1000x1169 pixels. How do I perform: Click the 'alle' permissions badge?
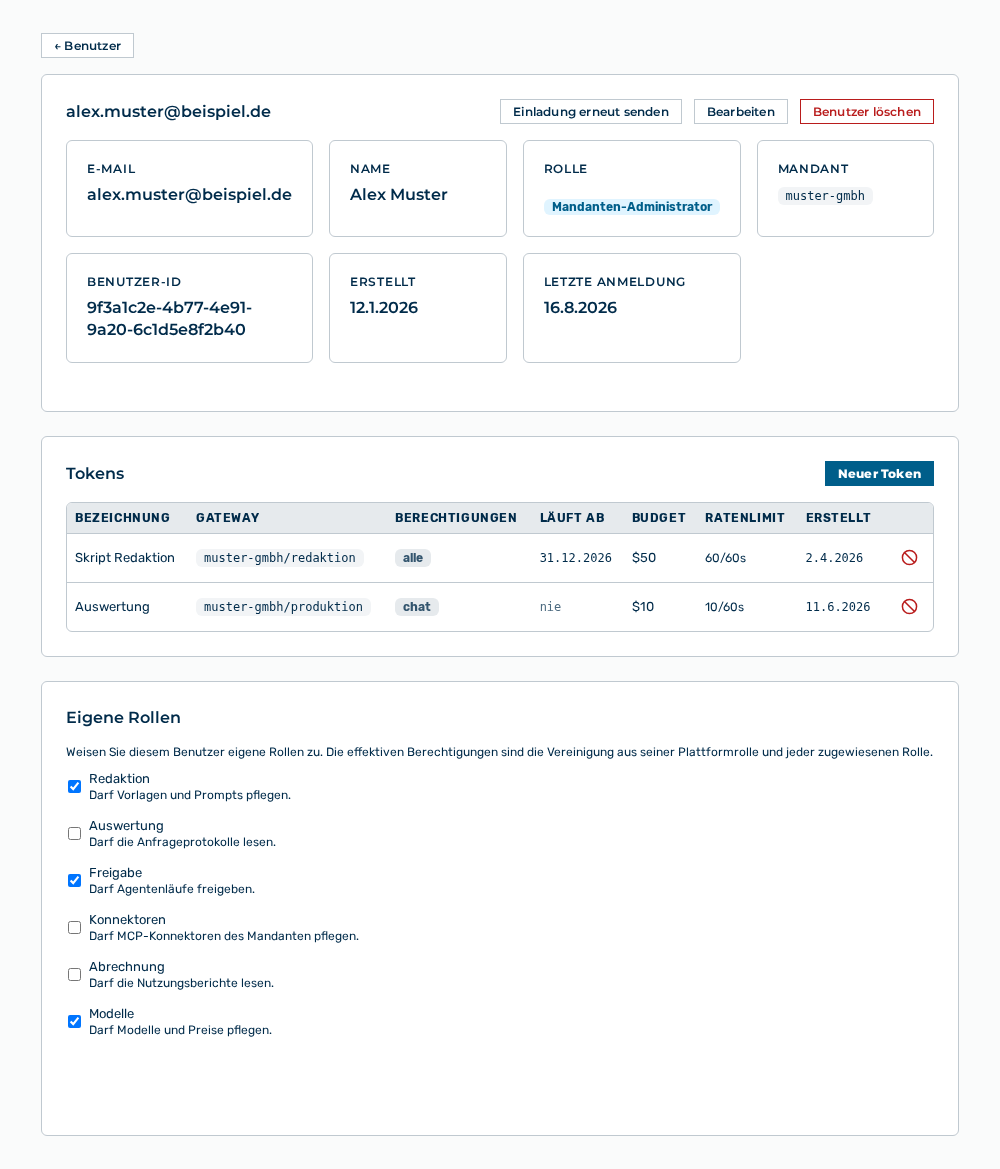[413, 558]
